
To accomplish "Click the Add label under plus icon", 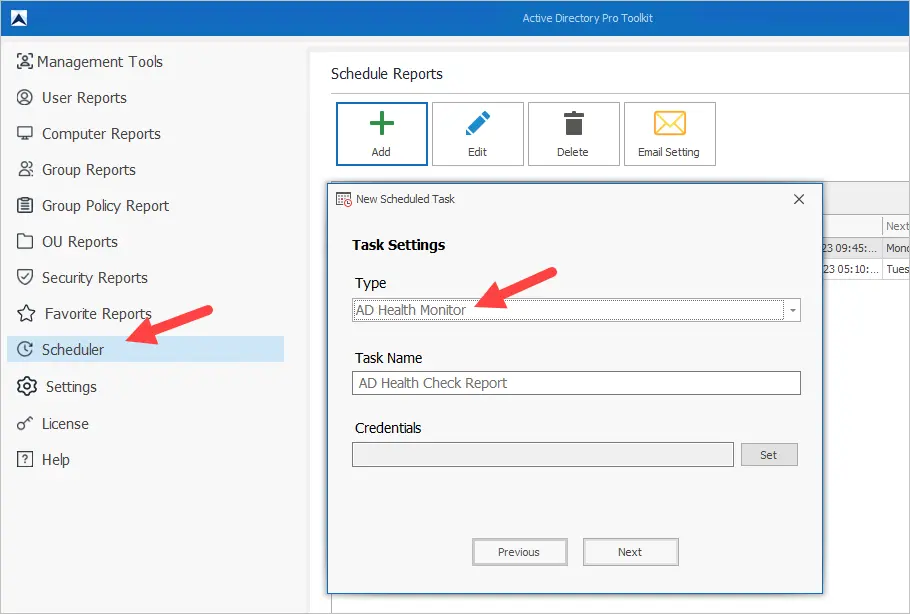I will tap(381, 152).
